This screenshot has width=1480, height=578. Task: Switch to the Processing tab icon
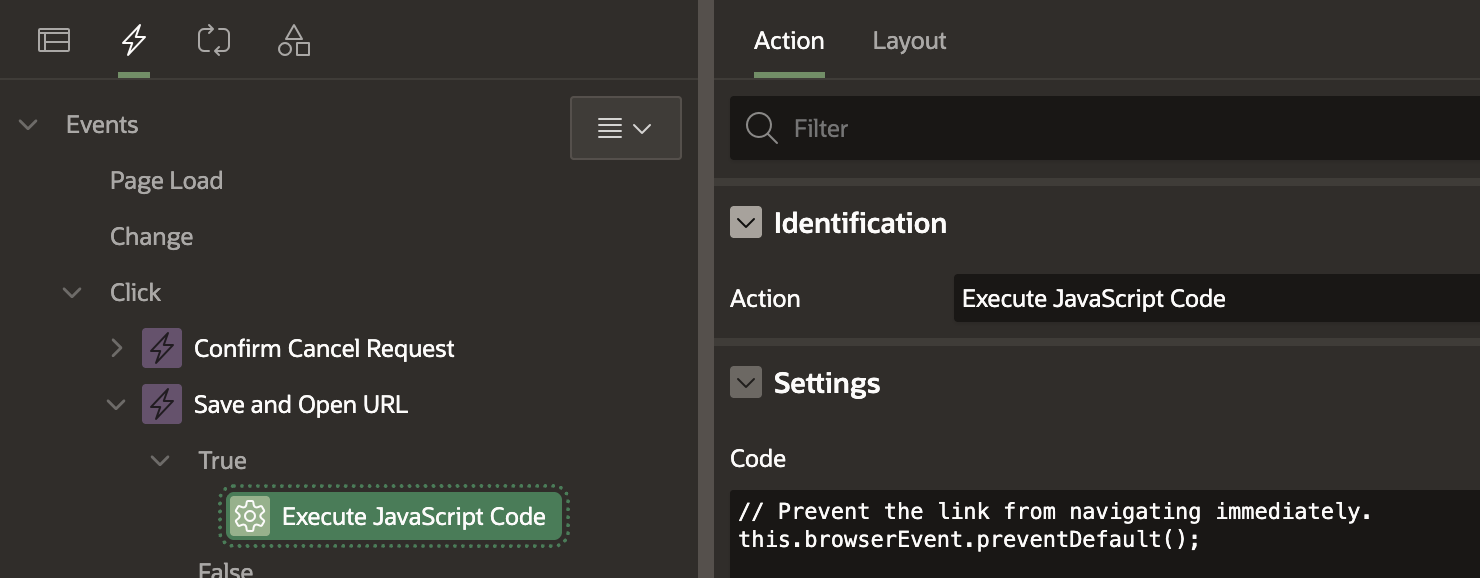point(214,40)
